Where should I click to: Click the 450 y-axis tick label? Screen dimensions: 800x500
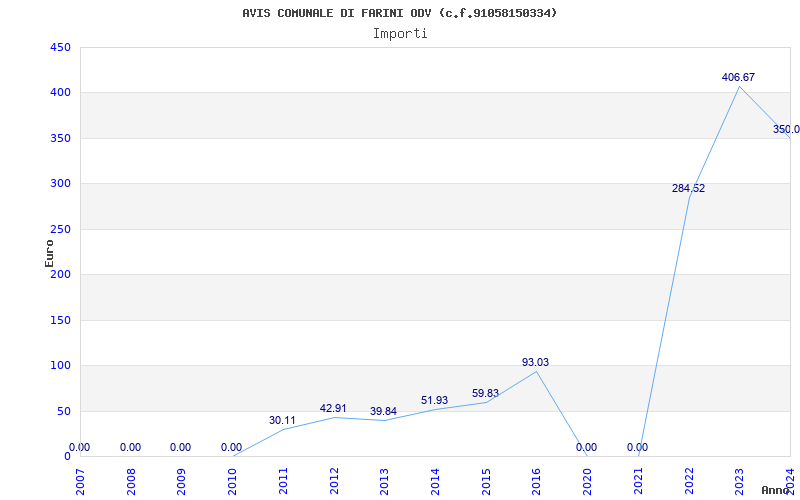(60, 47)
